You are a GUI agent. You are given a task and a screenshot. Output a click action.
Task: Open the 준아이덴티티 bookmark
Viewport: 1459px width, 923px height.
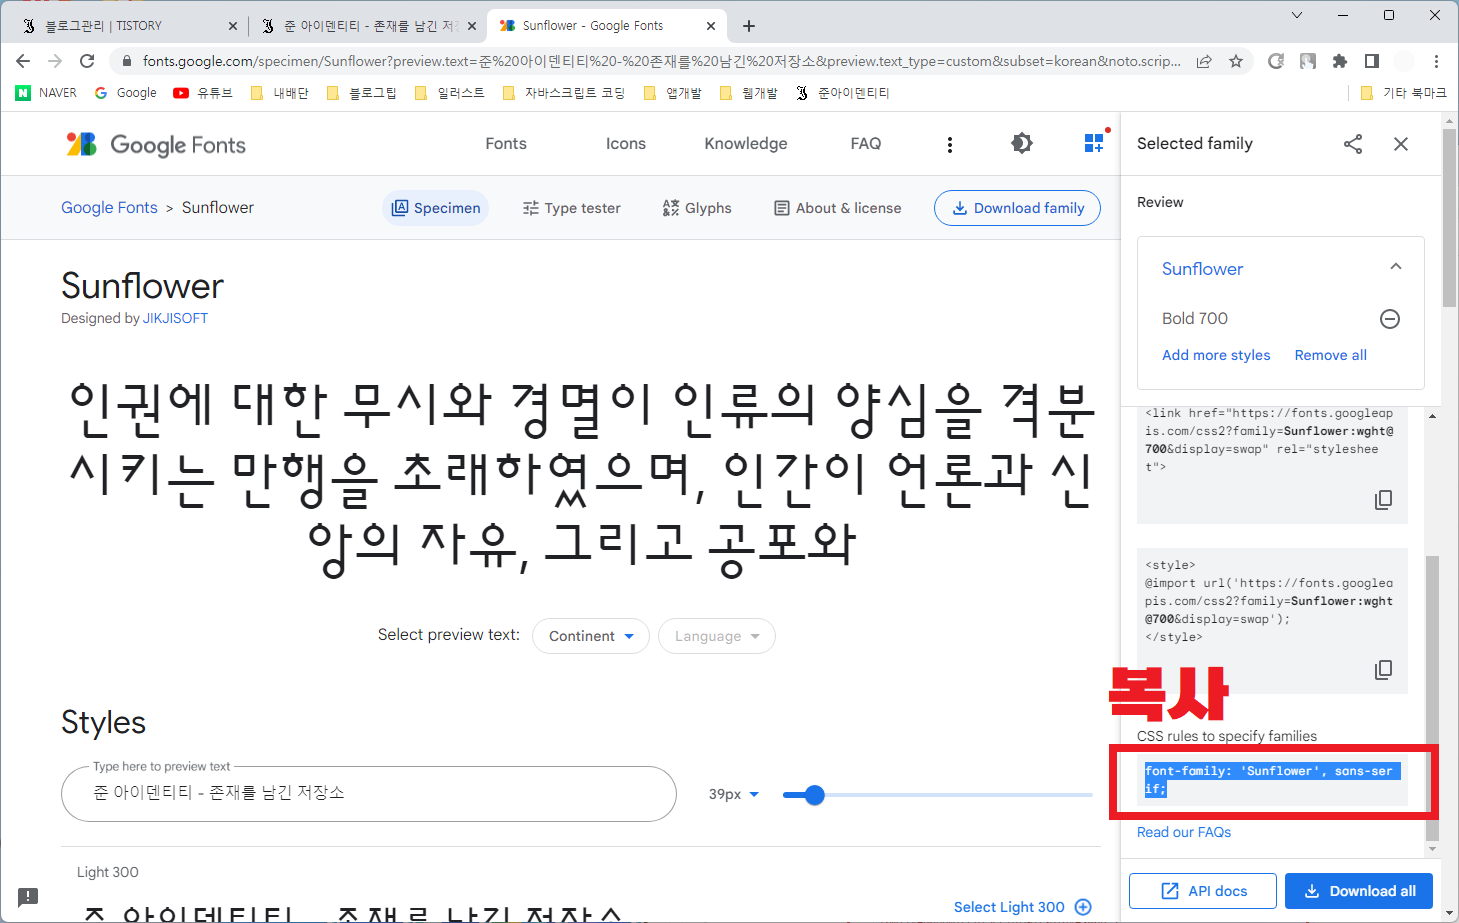pyautogui.click(x=842, y=93)
